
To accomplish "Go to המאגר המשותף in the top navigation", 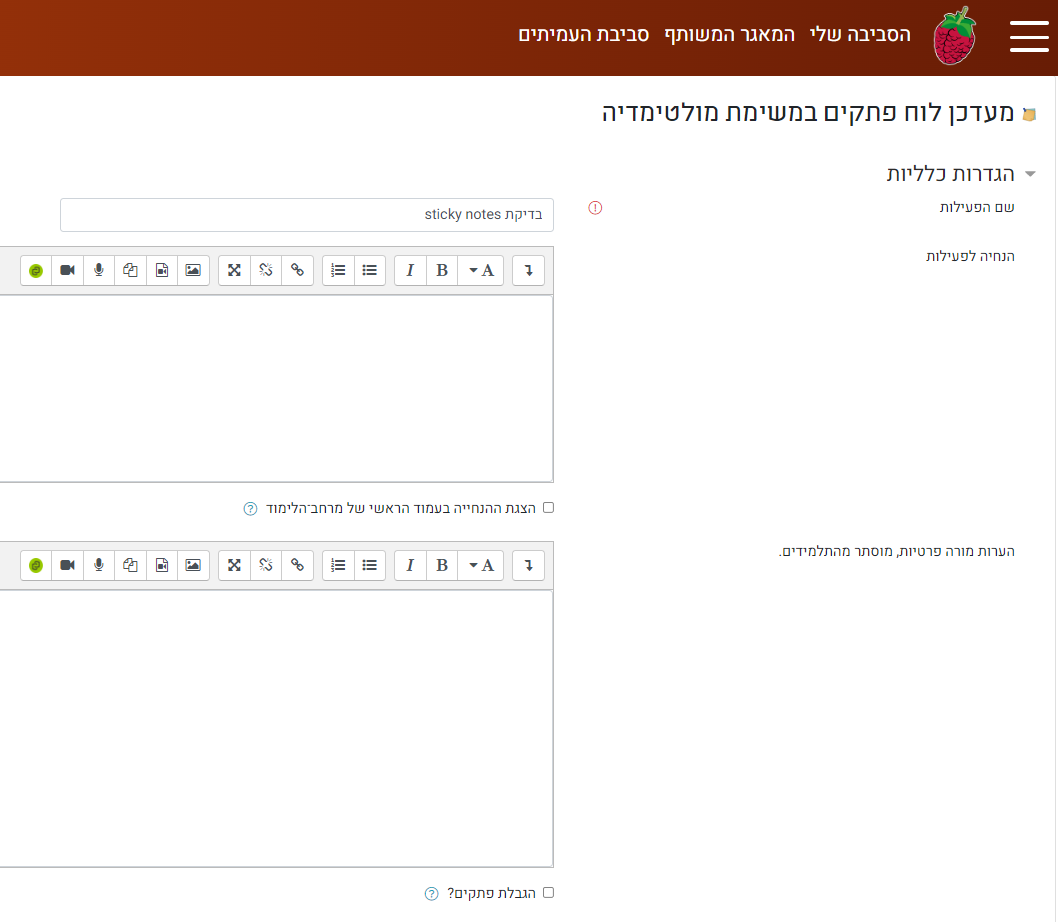I will coord(730,35).
